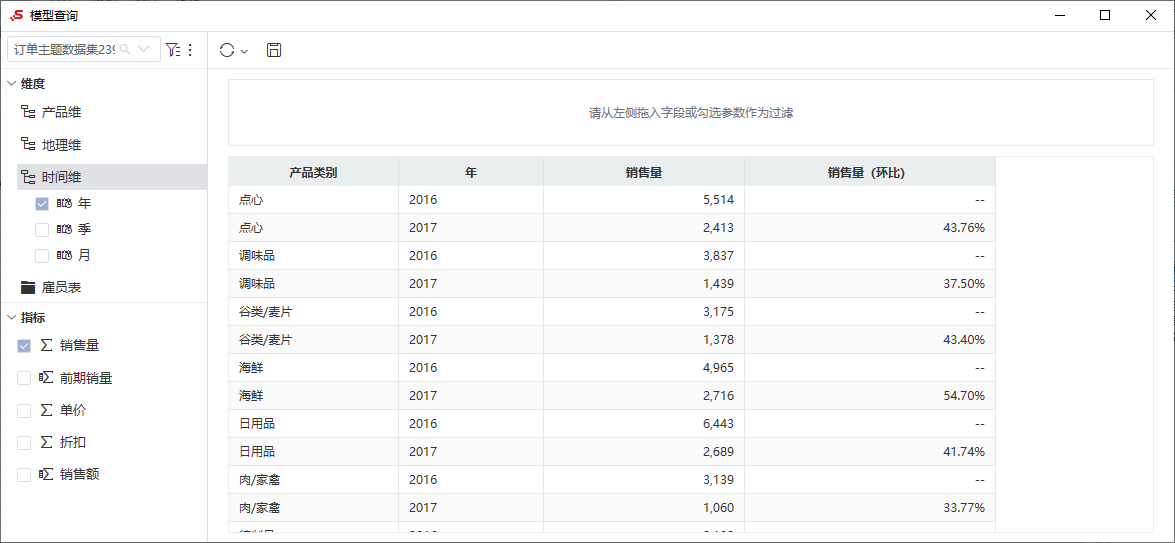Enable the 前期销量 indicator checkbox
1175x543 pixels.
[24, 378]
